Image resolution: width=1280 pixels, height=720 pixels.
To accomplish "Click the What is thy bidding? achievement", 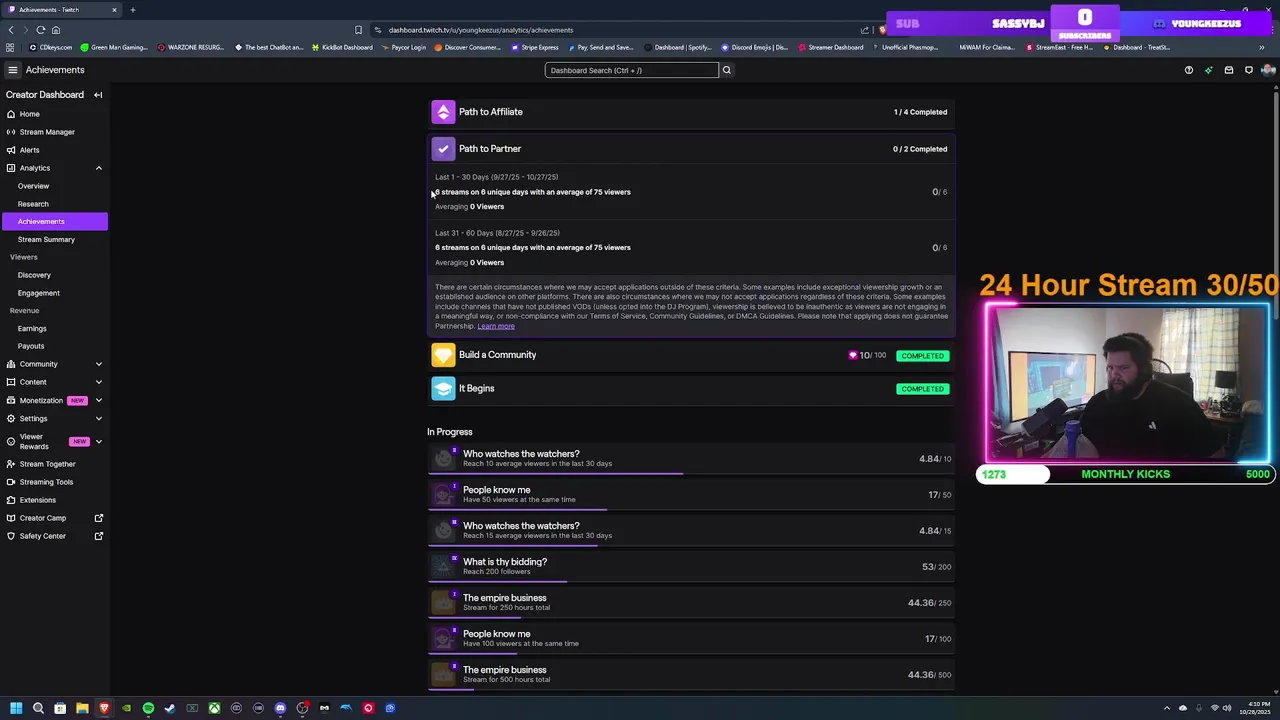I will click(x=690, y=567).
